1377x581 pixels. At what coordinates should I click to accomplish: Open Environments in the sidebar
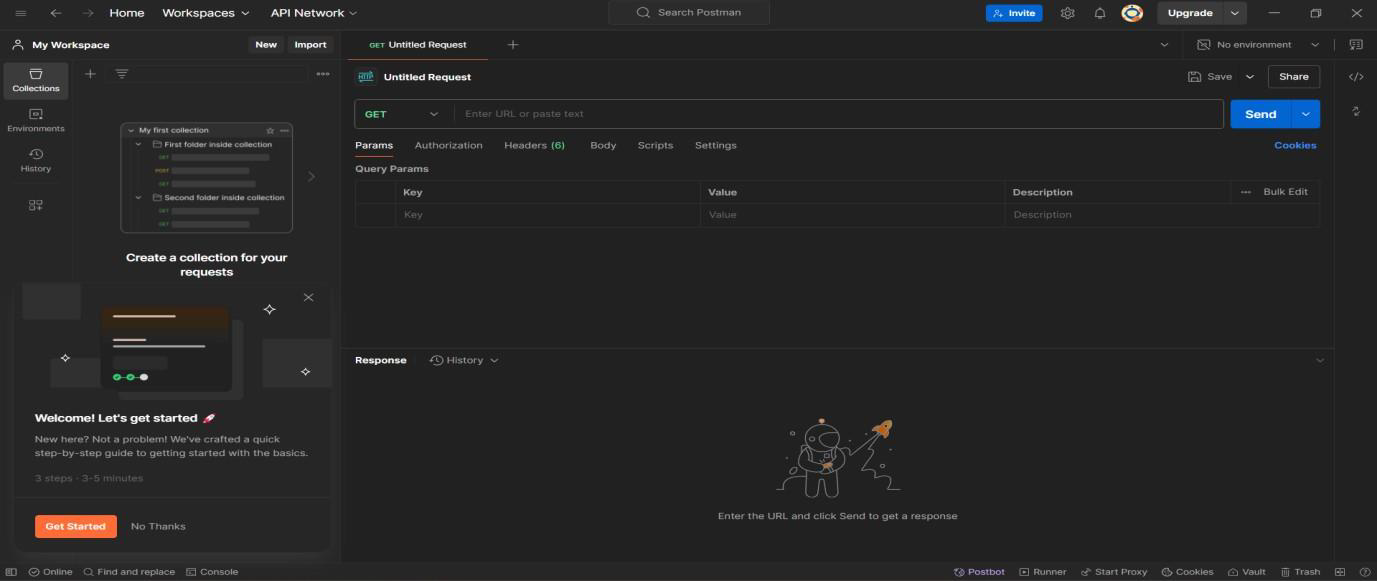pos(36,121)
